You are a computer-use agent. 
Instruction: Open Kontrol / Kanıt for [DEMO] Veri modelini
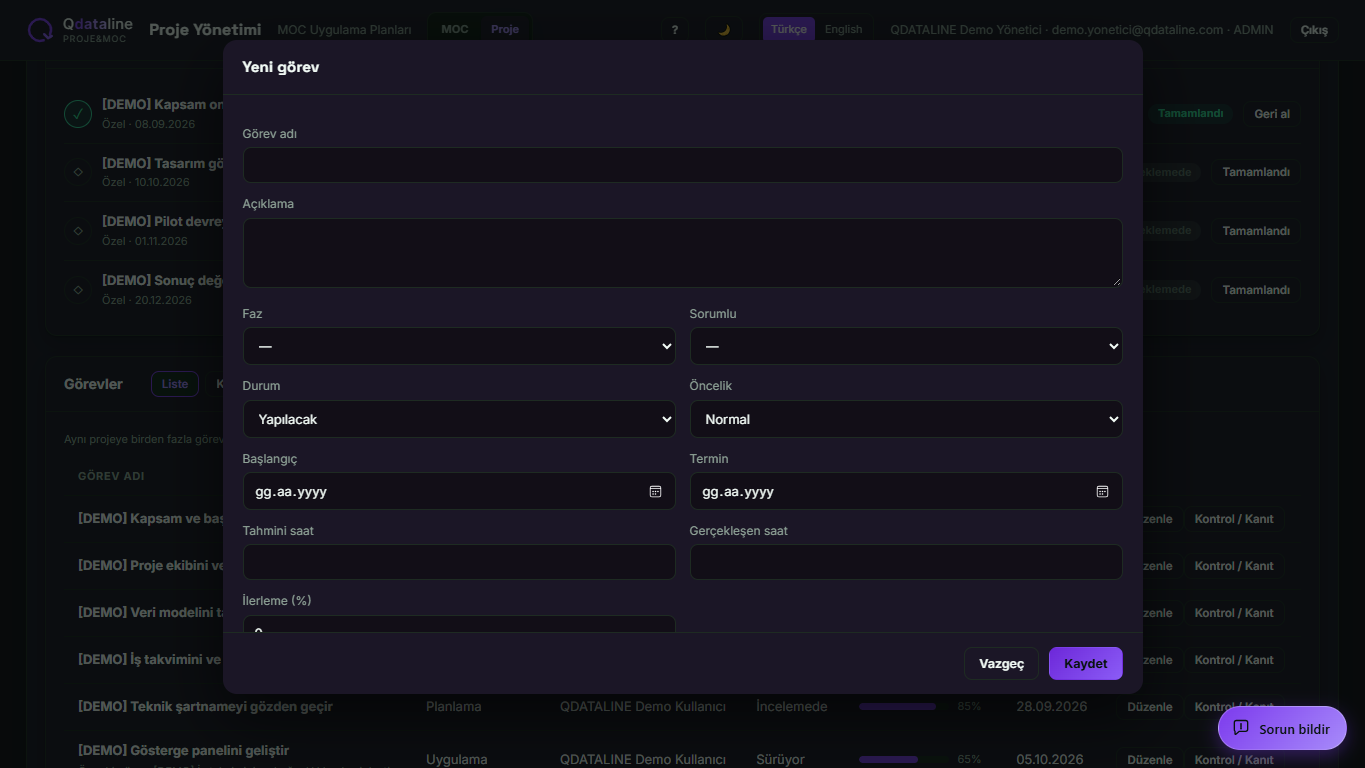tap(1234, 613)
